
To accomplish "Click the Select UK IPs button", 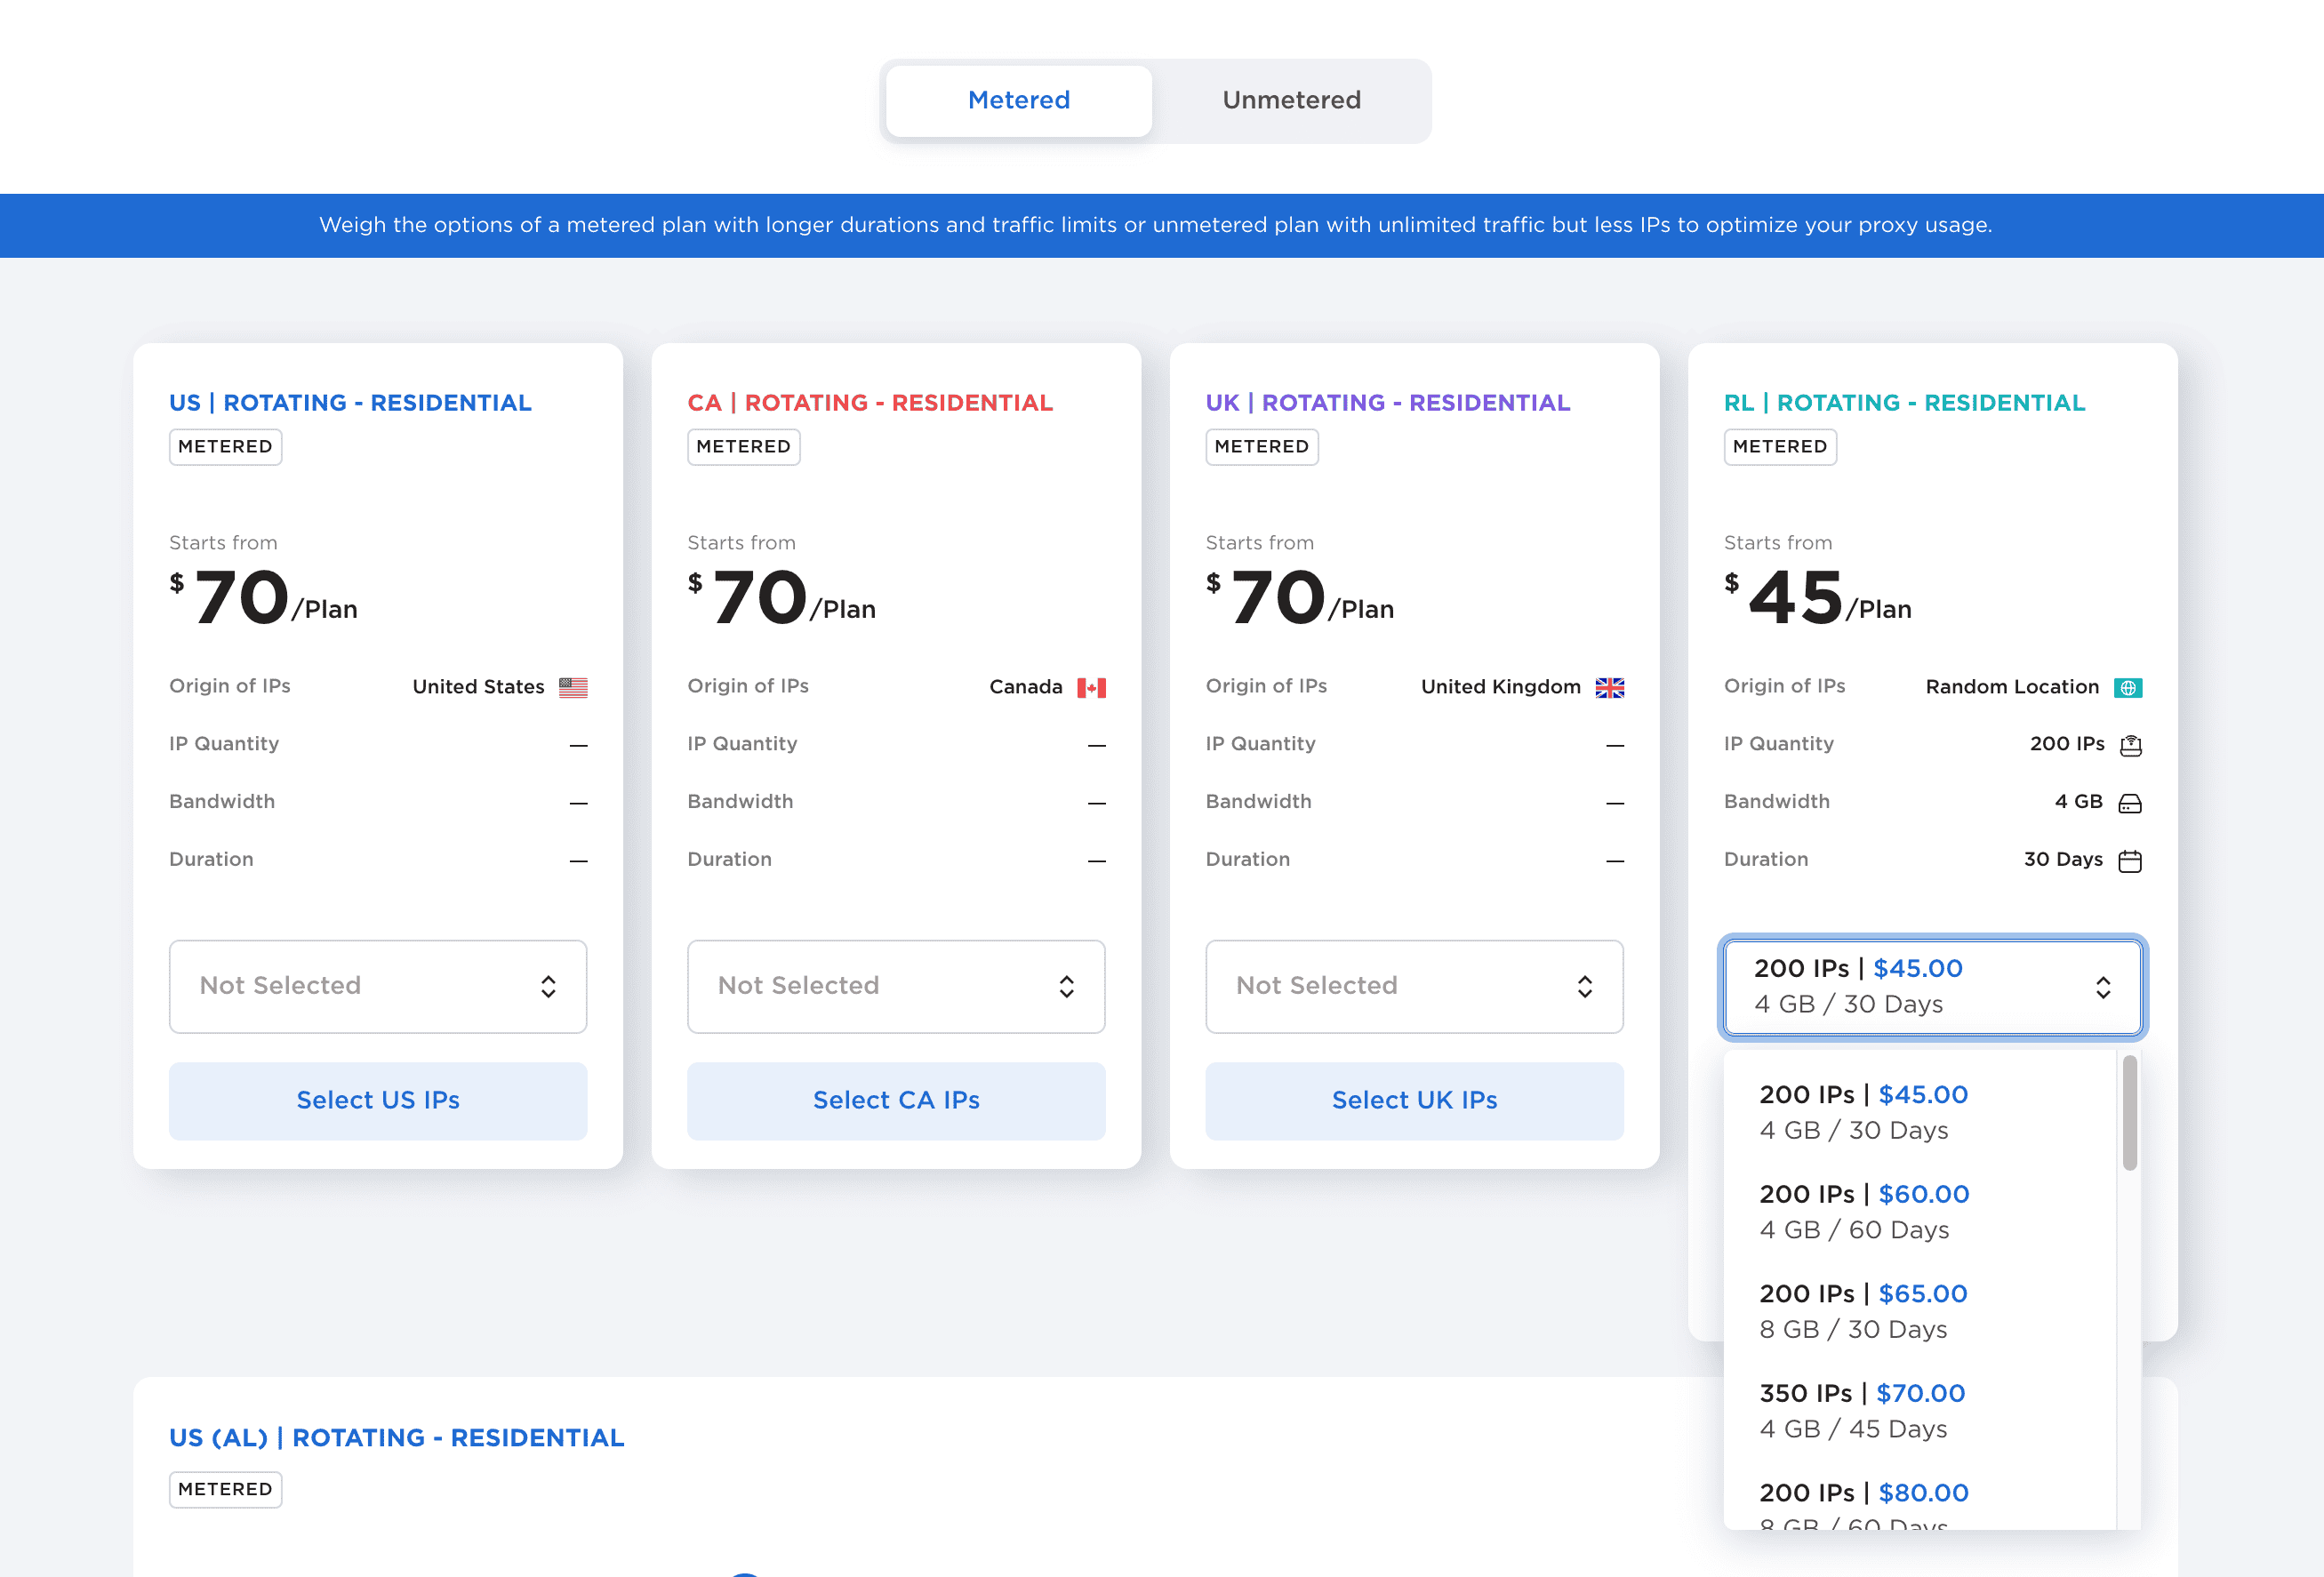I will pos(1414,1100).
